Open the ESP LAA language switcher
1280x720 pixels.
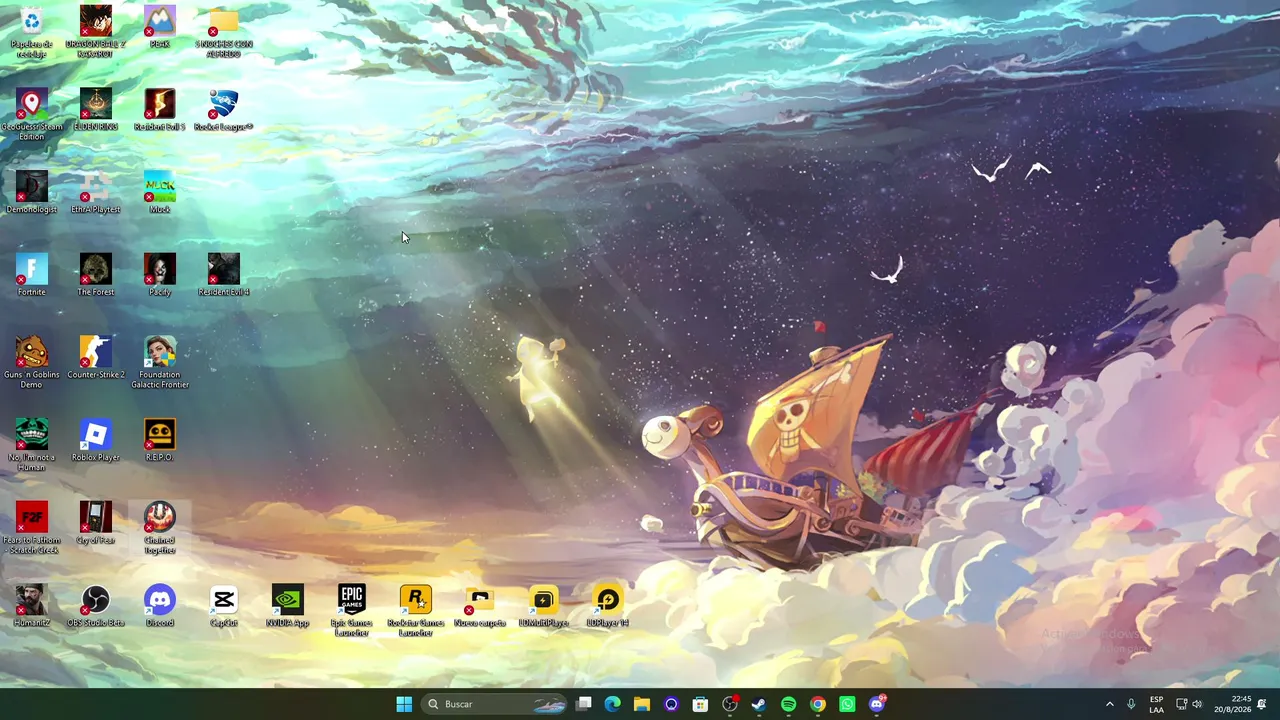(x=1157, y=704)
